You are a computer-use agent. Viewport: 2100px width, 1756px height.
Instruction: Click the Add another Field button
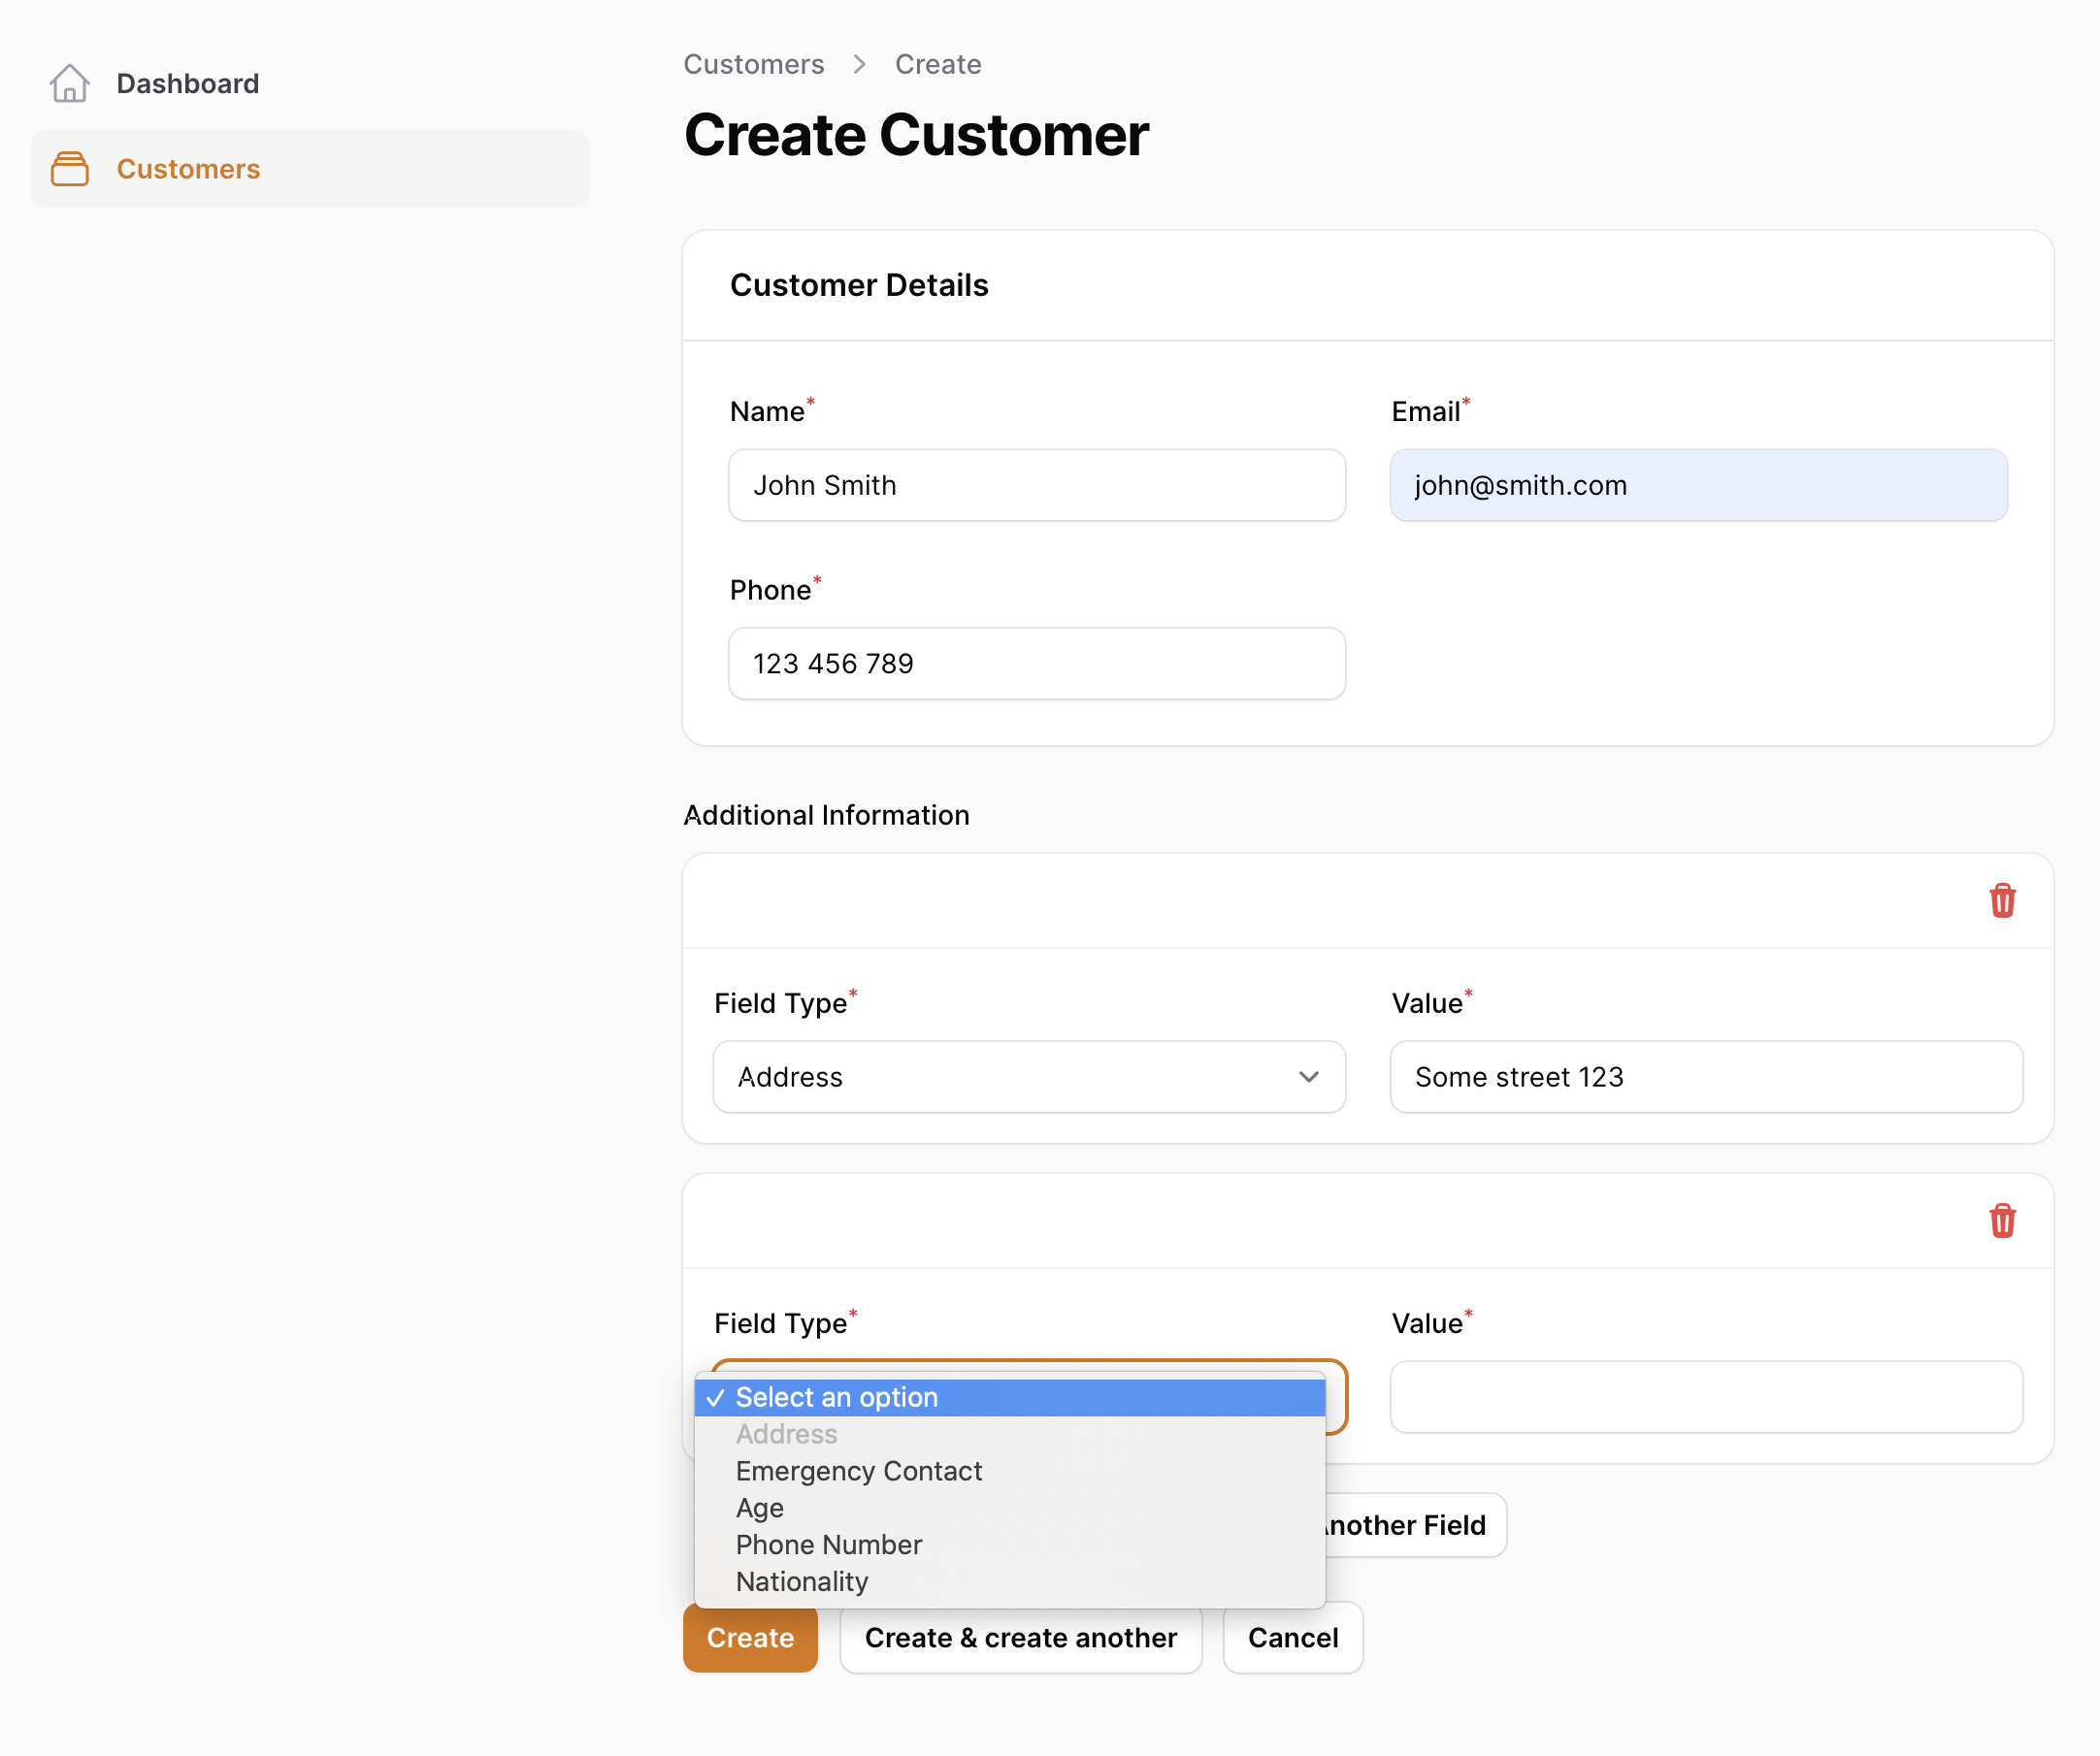1416,1525
